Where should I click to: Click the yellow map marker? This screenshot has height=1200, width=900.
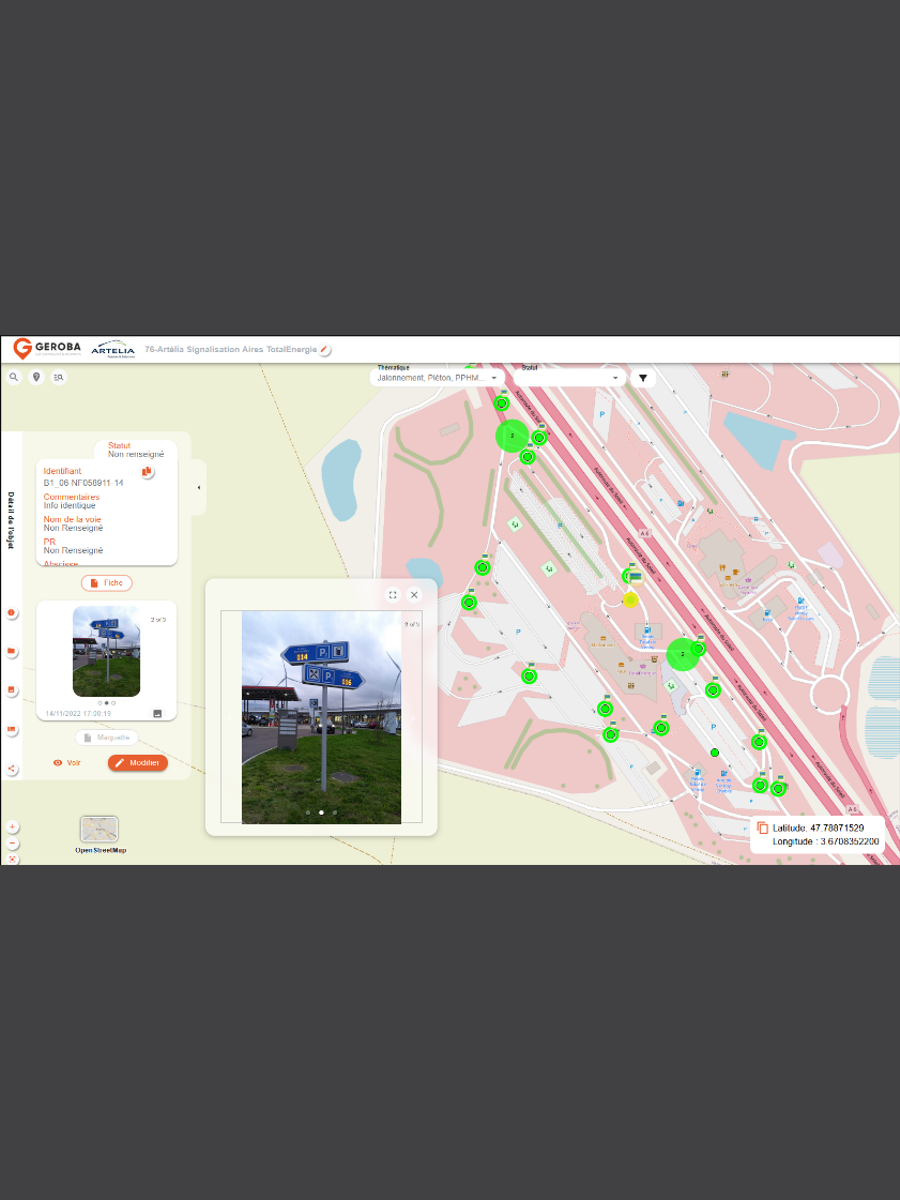click(x=631, y=599)
